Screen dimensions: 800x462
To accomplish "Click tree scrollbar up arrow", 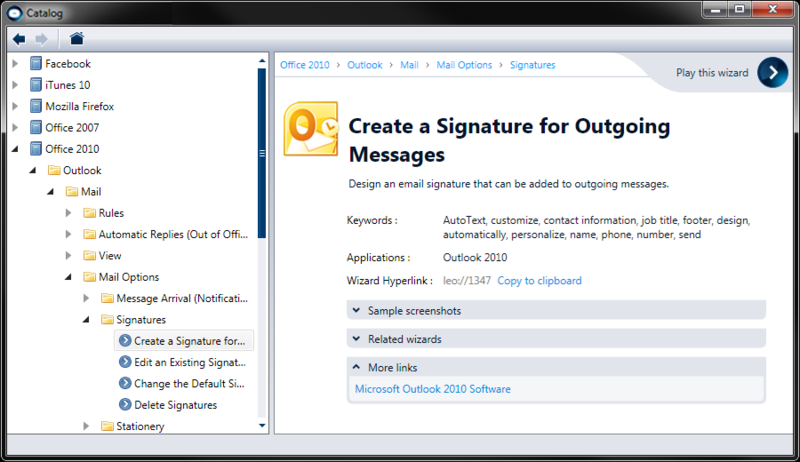I will point(262,61).
